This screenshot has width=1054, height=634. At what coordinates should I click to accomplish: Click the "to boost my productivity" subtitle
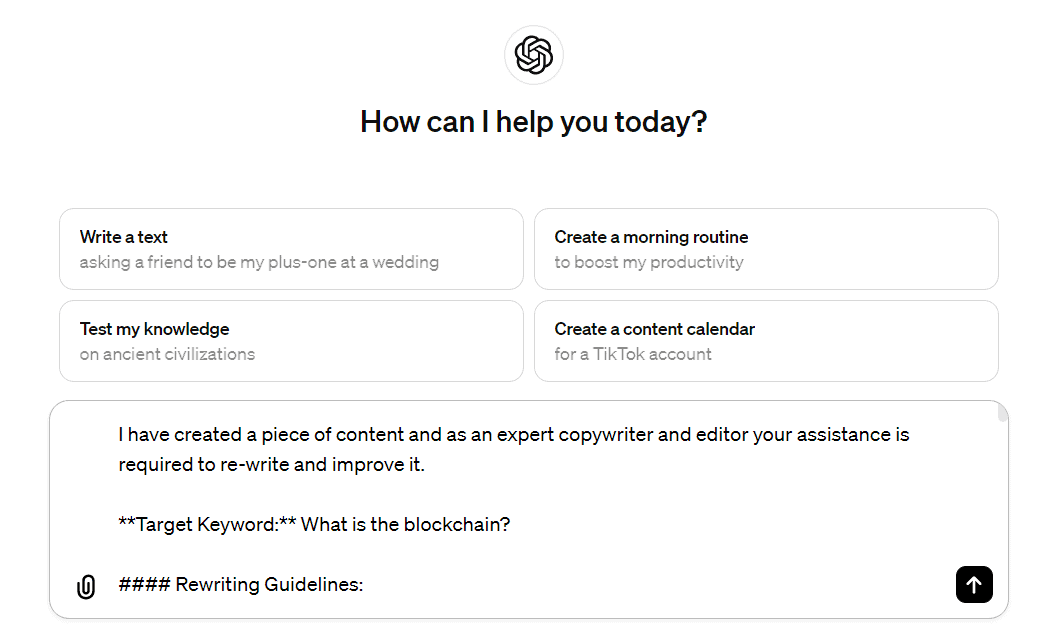(x=649, y=262)
